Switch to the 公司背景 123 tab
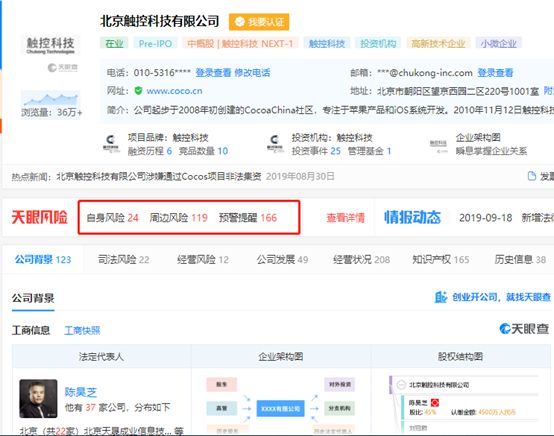The height and width of the screenshot is (436, 554). pos(43,259)
